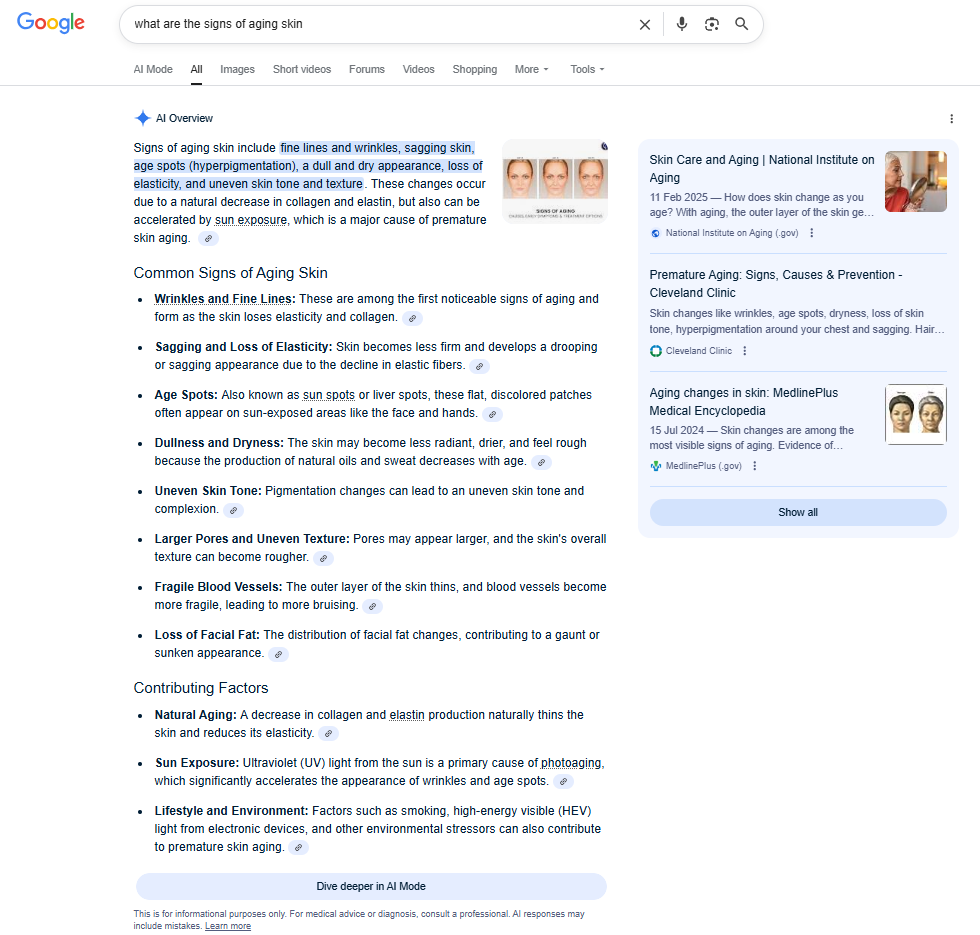Switch to the Images tab

click(x=237, y=70)
